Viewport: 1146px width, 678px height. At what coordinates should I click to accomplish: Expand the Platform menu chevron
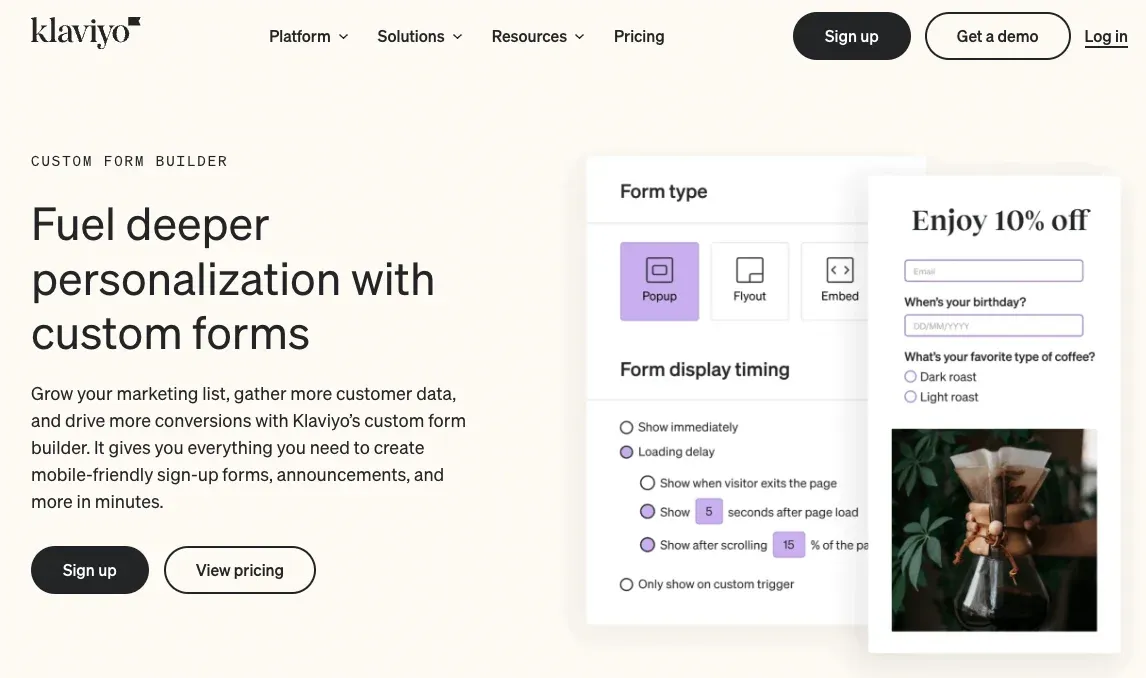point(344,37)
